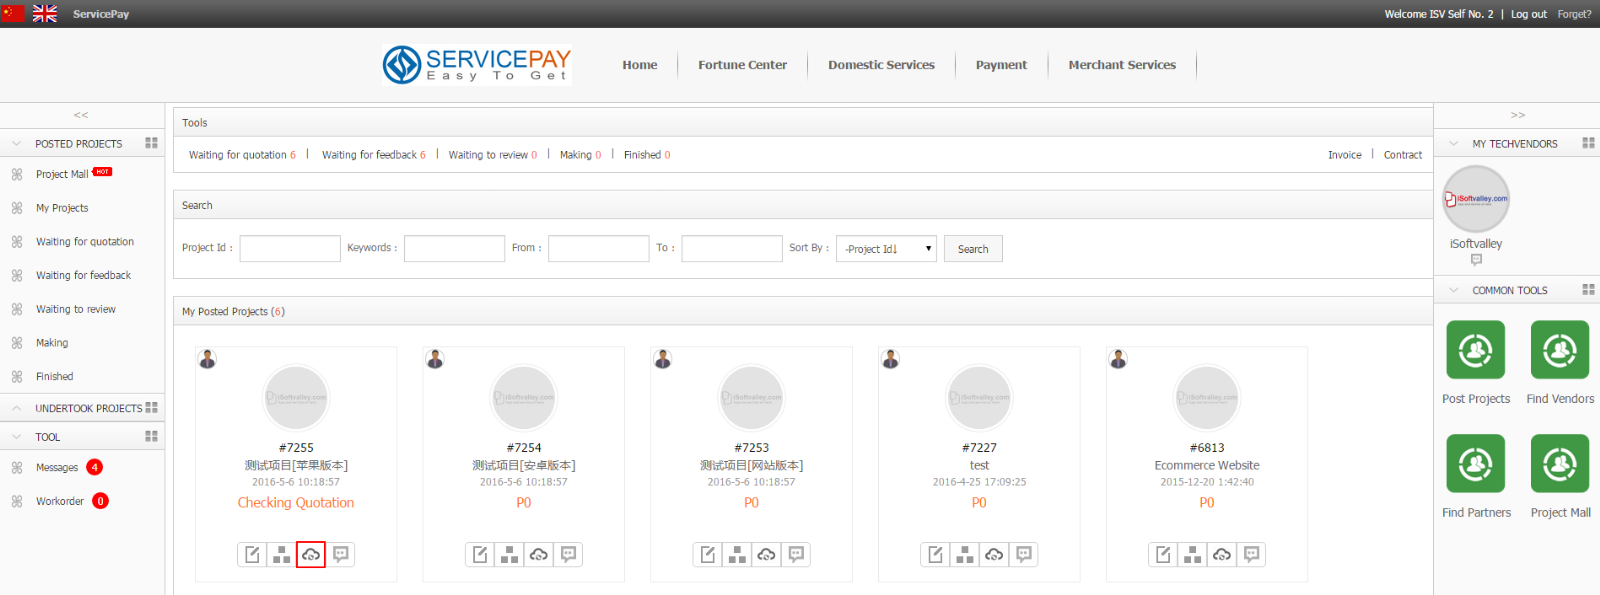The height and width of the screenshot is (595, 1600).
Task: Click the cloud icon on project #7253
Action: (767, 554)
